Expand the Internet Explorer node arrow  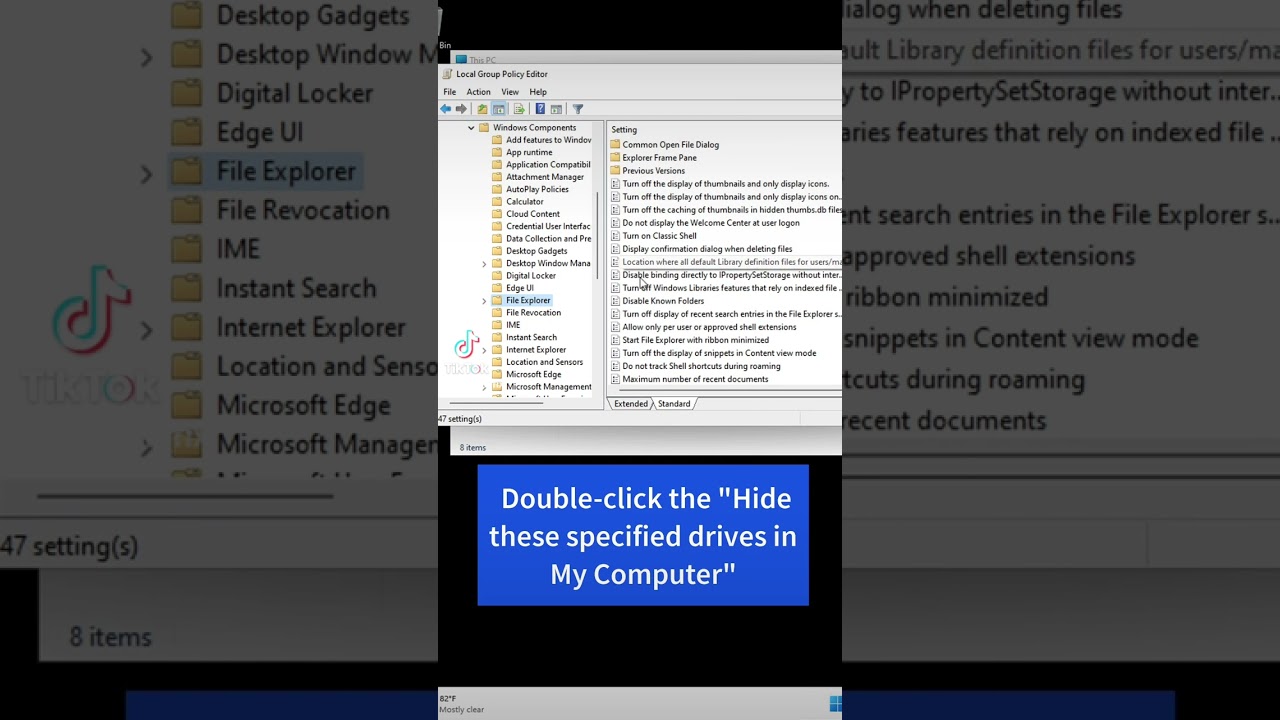(484, 350)
